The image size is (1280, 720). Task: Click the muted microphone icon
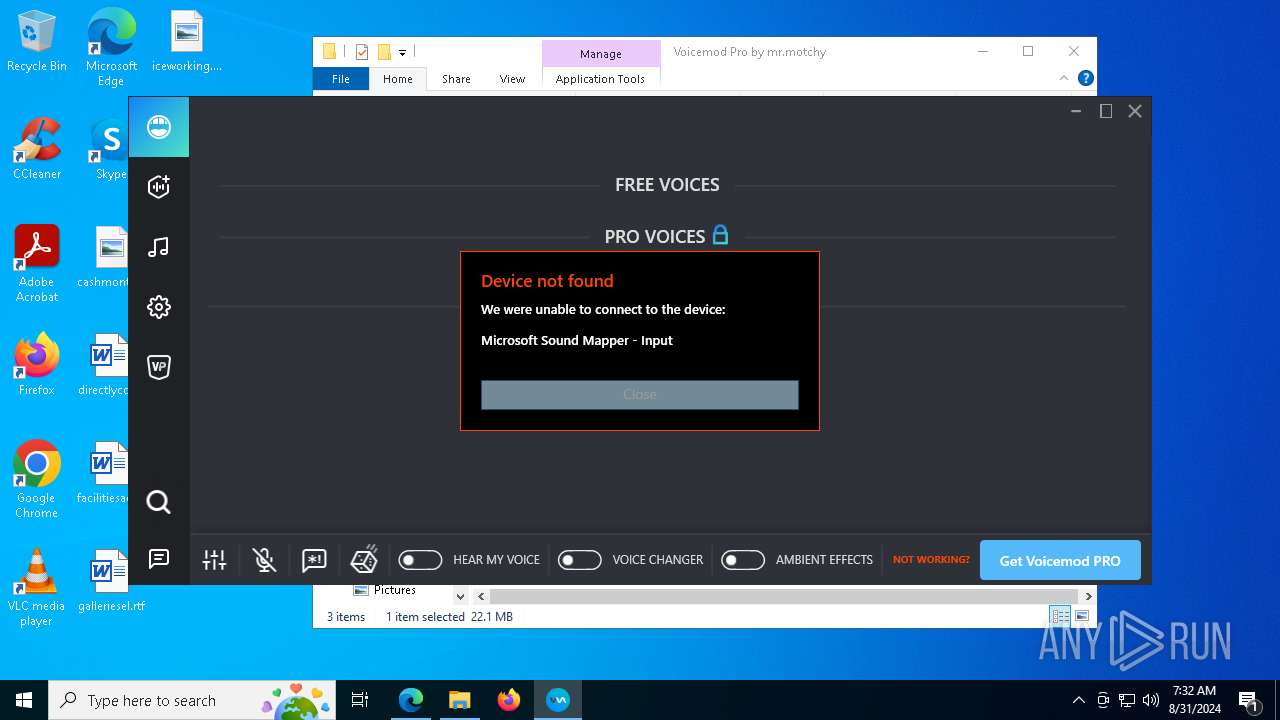[x=264, y=560]
